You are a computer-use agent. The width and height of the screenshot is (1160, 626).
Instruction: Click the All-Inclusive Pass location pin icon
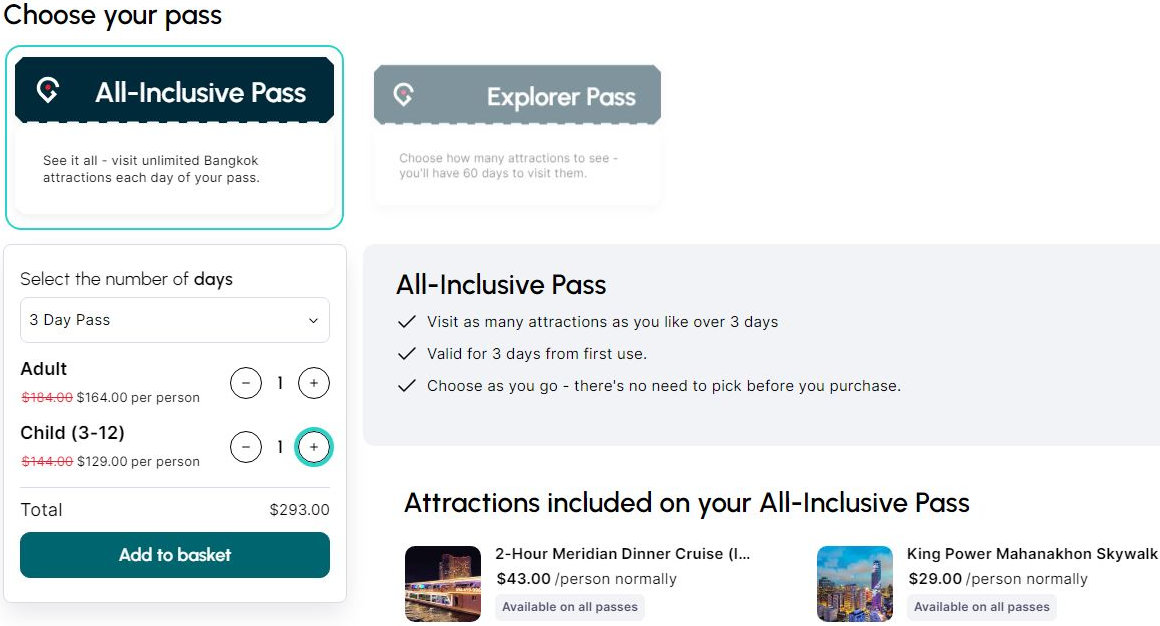[47, 91]
